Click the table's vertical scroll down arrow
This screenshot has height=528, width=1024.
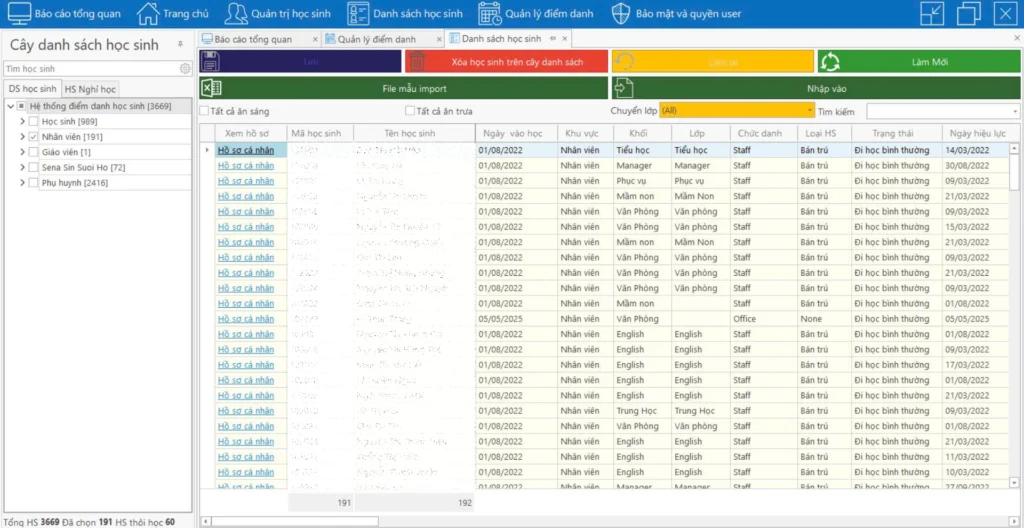click(x=1014, y=483)
